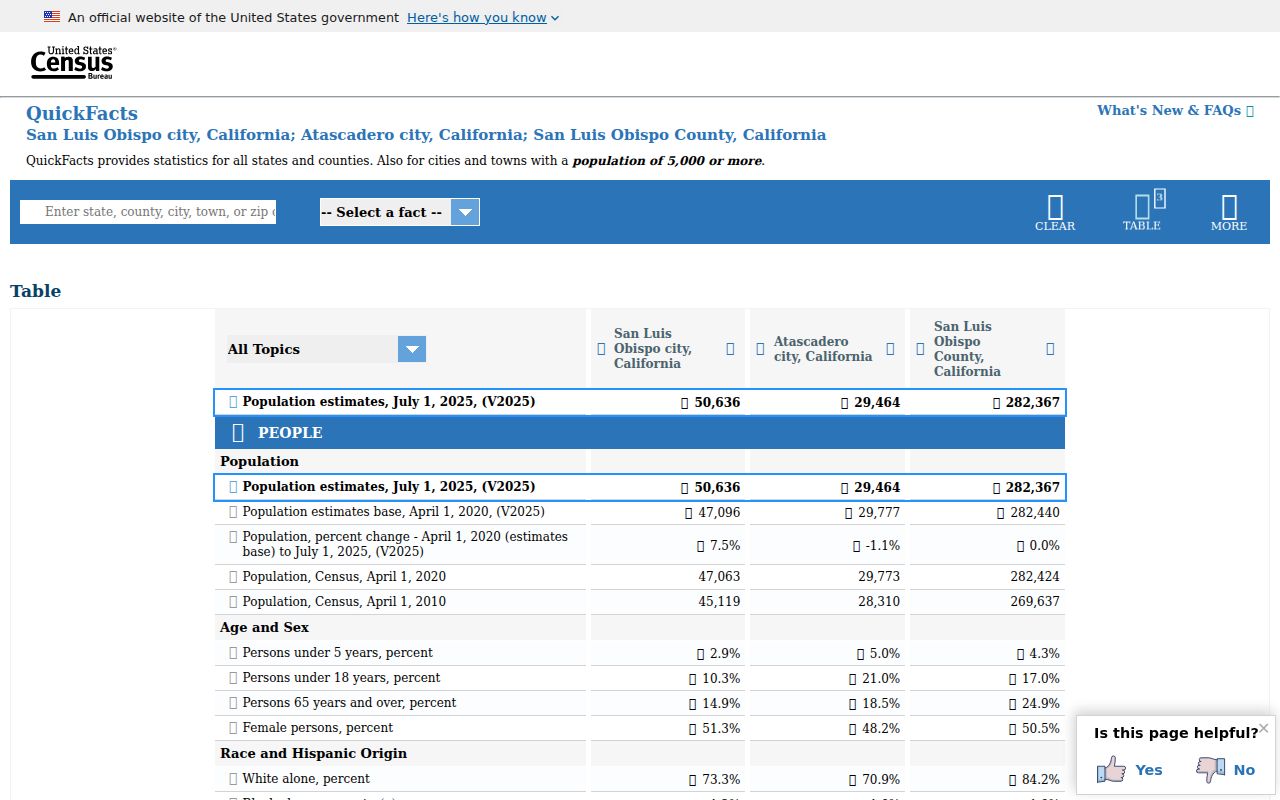1280x800 pixels.
Task: Click No in the helpful survey
Action: tap(1244, 769)
